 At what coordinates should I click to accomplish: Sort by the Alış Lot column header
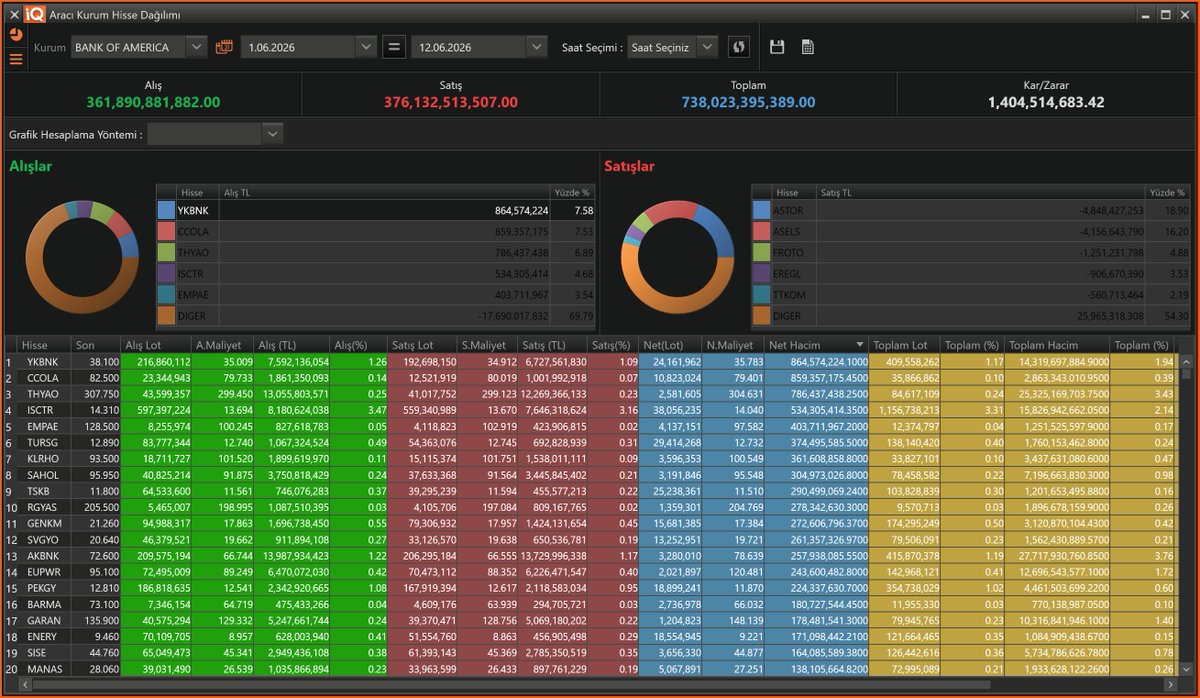pos(157,344)
